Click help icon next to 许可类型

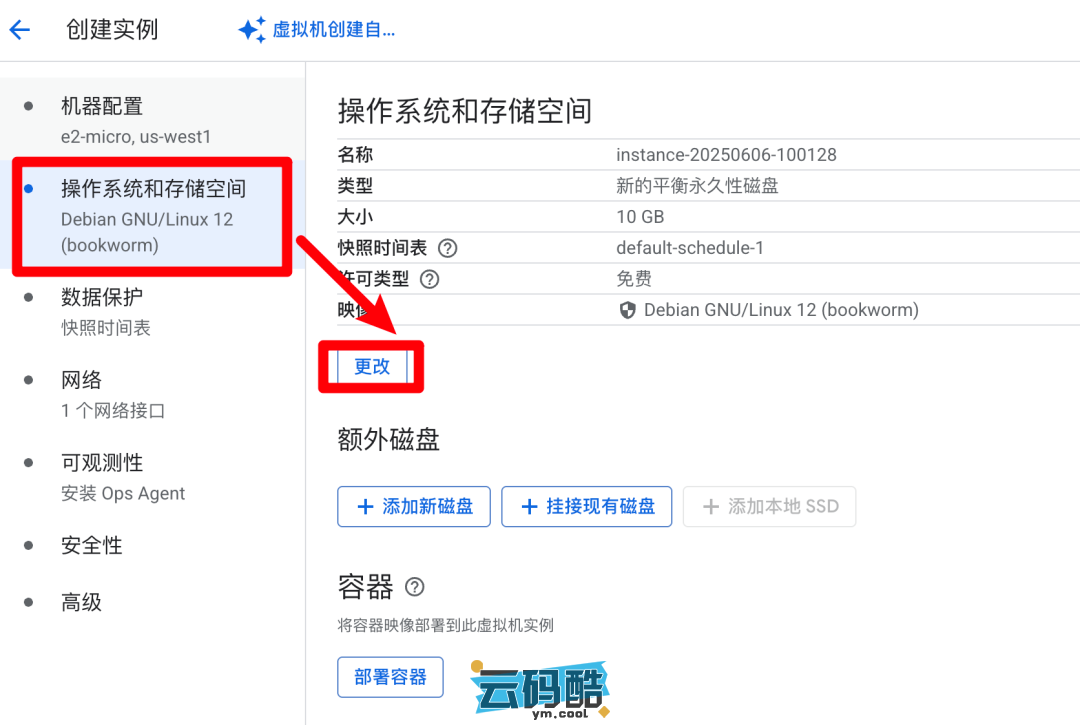click(x=430, y=279)
